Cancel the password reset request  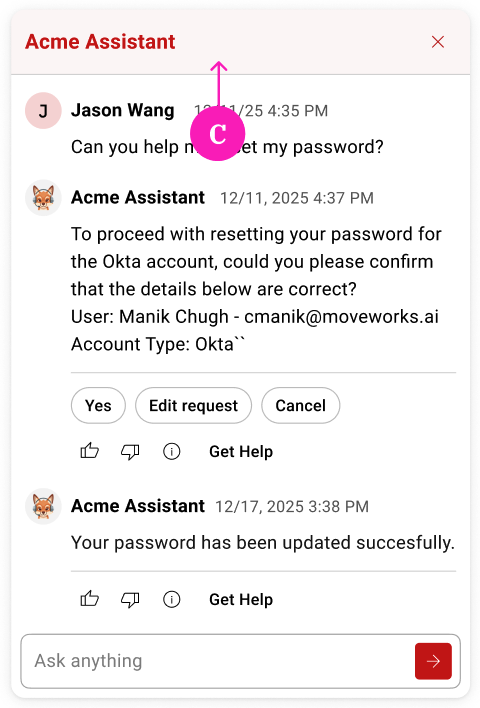pos(300,405)
